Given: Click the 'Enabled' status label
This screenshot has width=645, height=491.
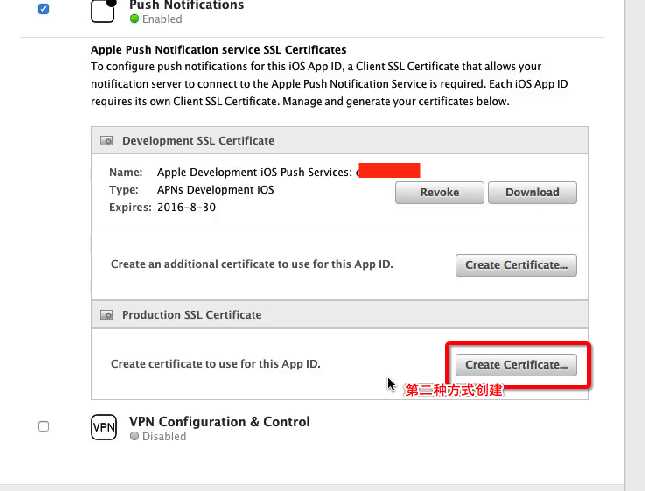Looking at the screenshot, I should click(x=162, y=19).
